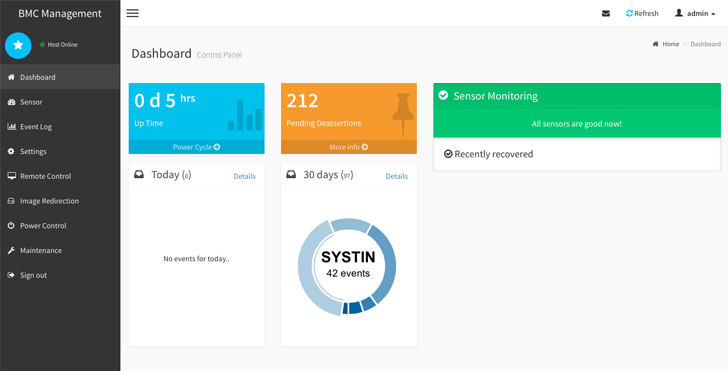This screenshot has width=728, height=371.
Task: Click the Sign out icon in the sidebar
Action: pos(11,275)
